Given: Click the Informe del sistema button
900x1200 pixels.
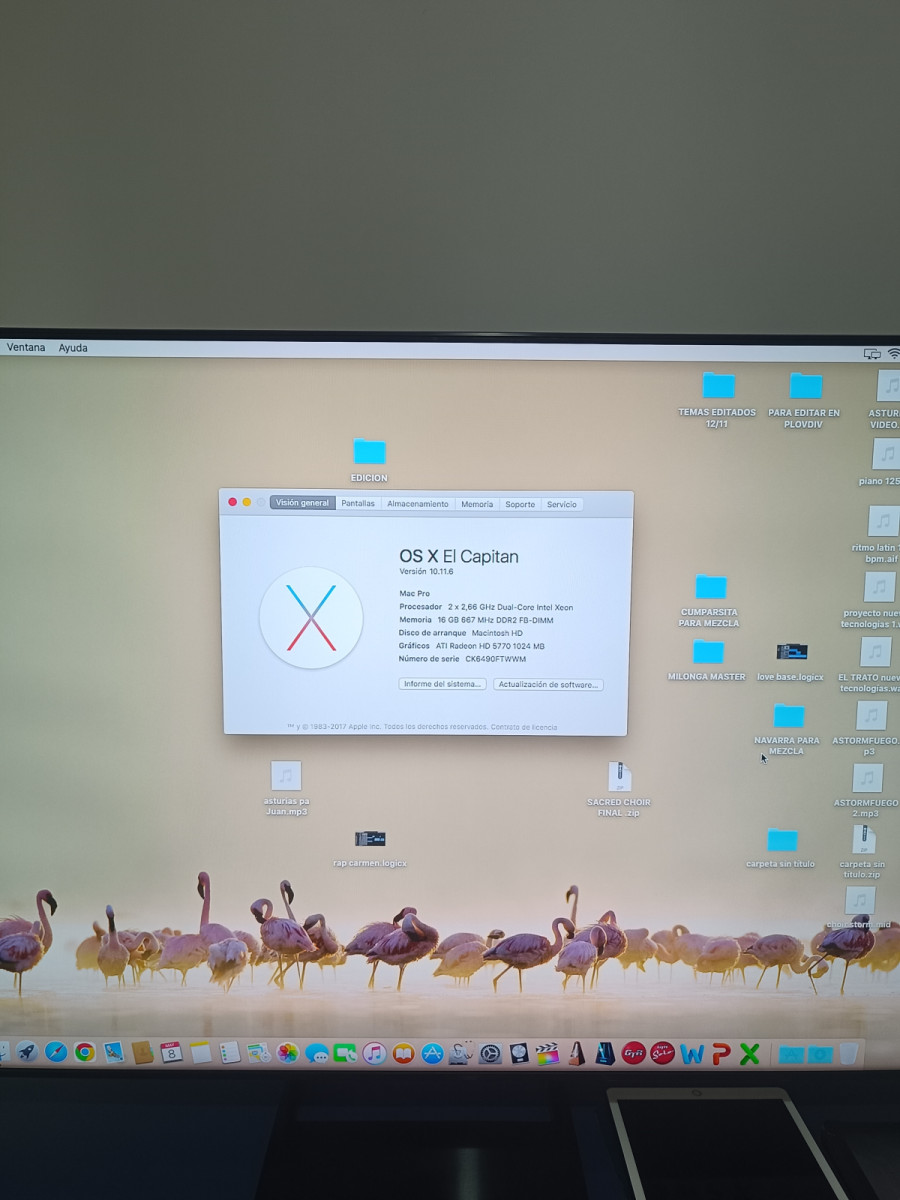Looking at the screenshot, I should click(442, 684).
